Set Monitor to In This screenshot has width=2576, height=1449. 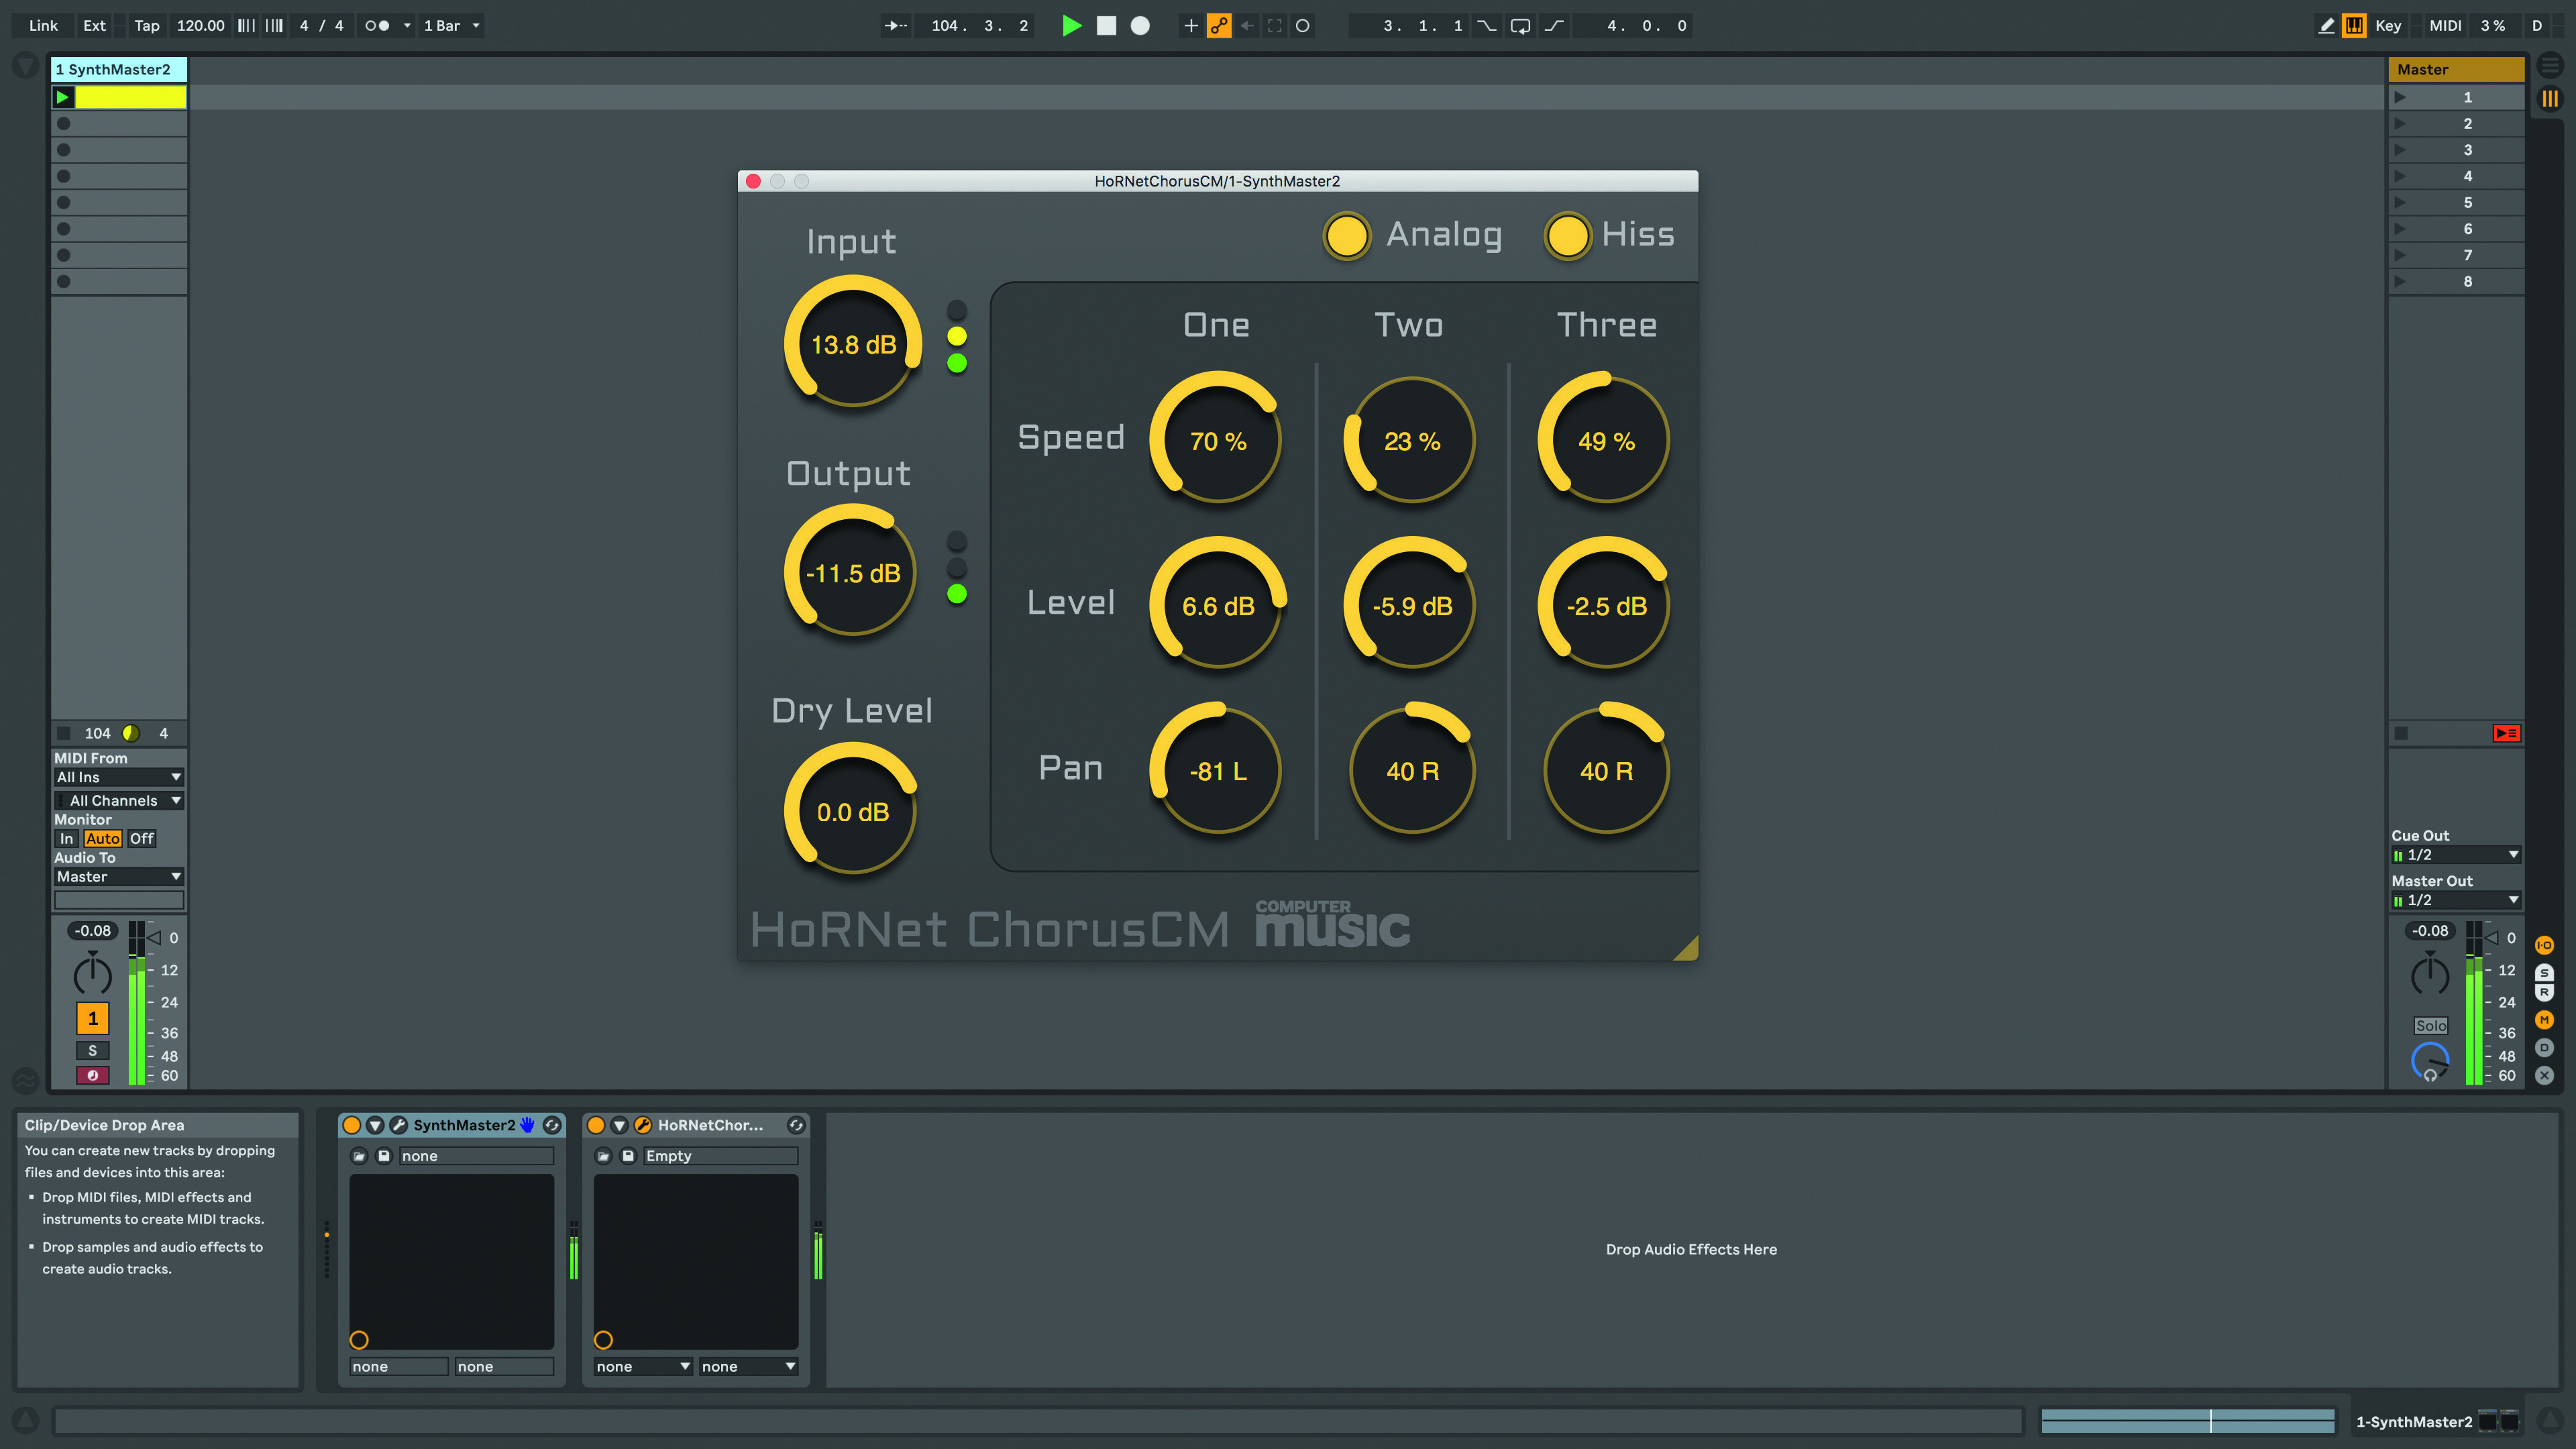coord(66,838)
